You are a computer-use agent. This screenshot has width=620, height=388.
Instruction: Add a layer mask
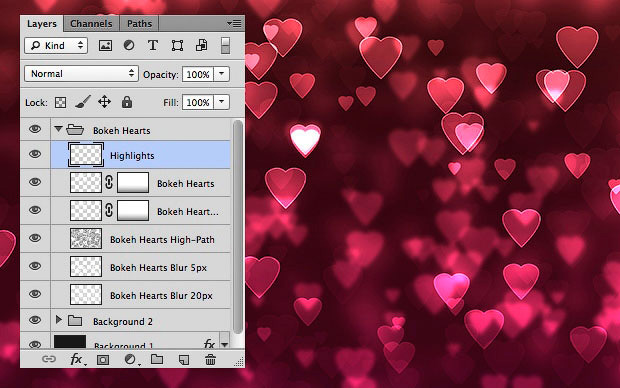click(103, 360)
